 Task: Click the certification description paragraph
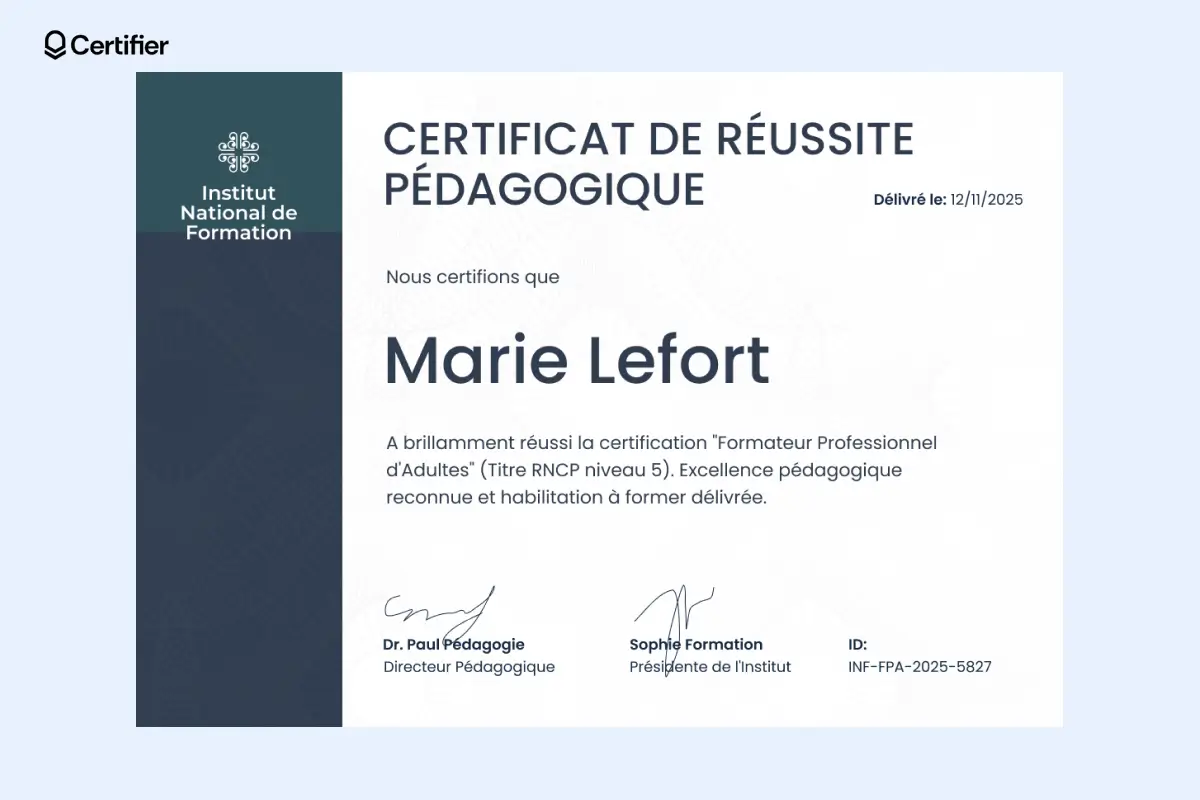pos(662,469)
